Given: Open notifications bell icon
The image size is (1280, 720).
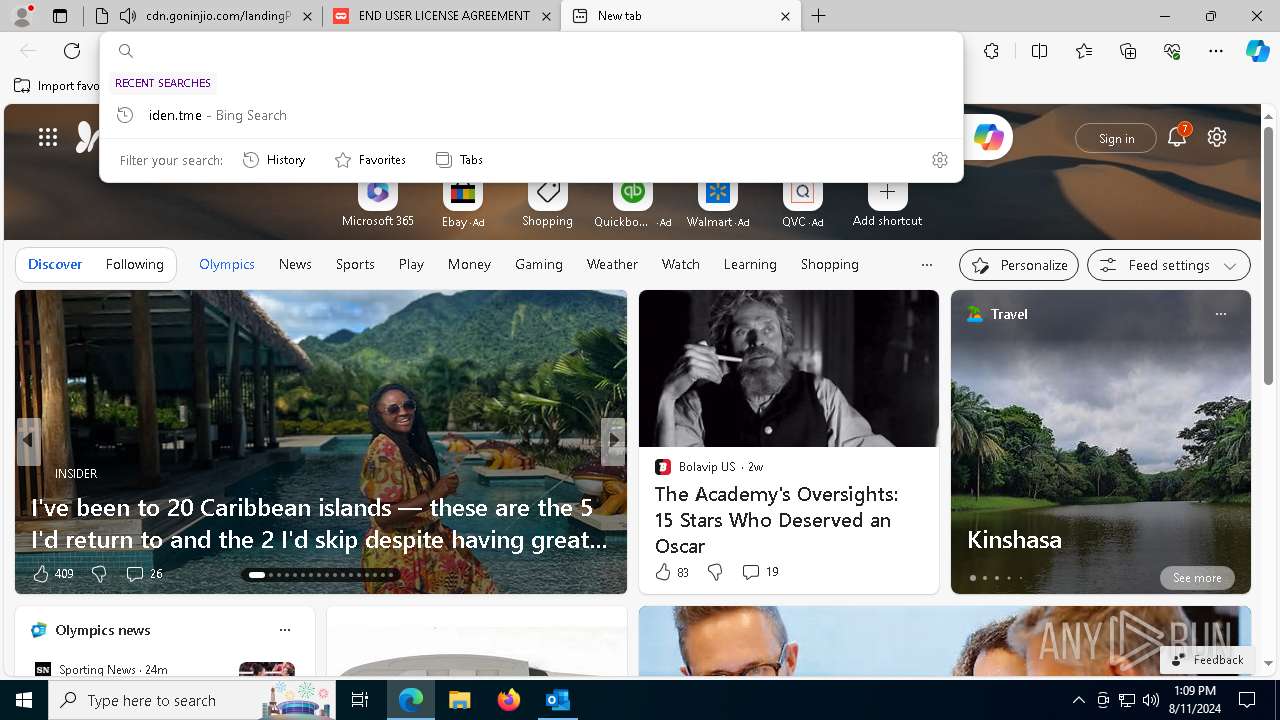Looking at the screenshot, I should click(x=1177, y=138).
